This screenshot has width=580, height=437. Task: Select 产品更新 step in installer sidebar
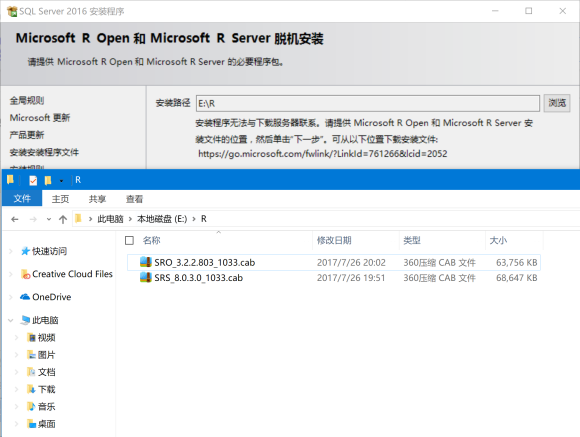click(x=27, y=135)
